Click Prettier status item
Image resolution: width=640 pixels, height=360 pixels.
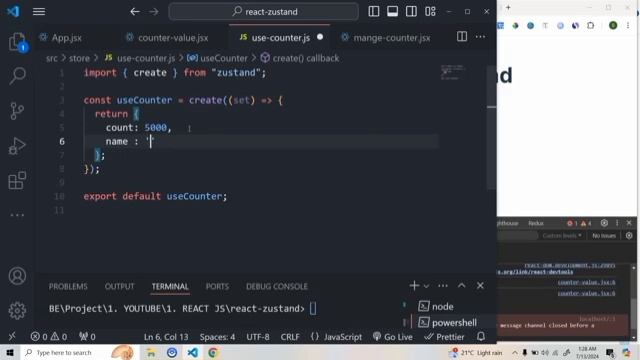pos(444,337)
